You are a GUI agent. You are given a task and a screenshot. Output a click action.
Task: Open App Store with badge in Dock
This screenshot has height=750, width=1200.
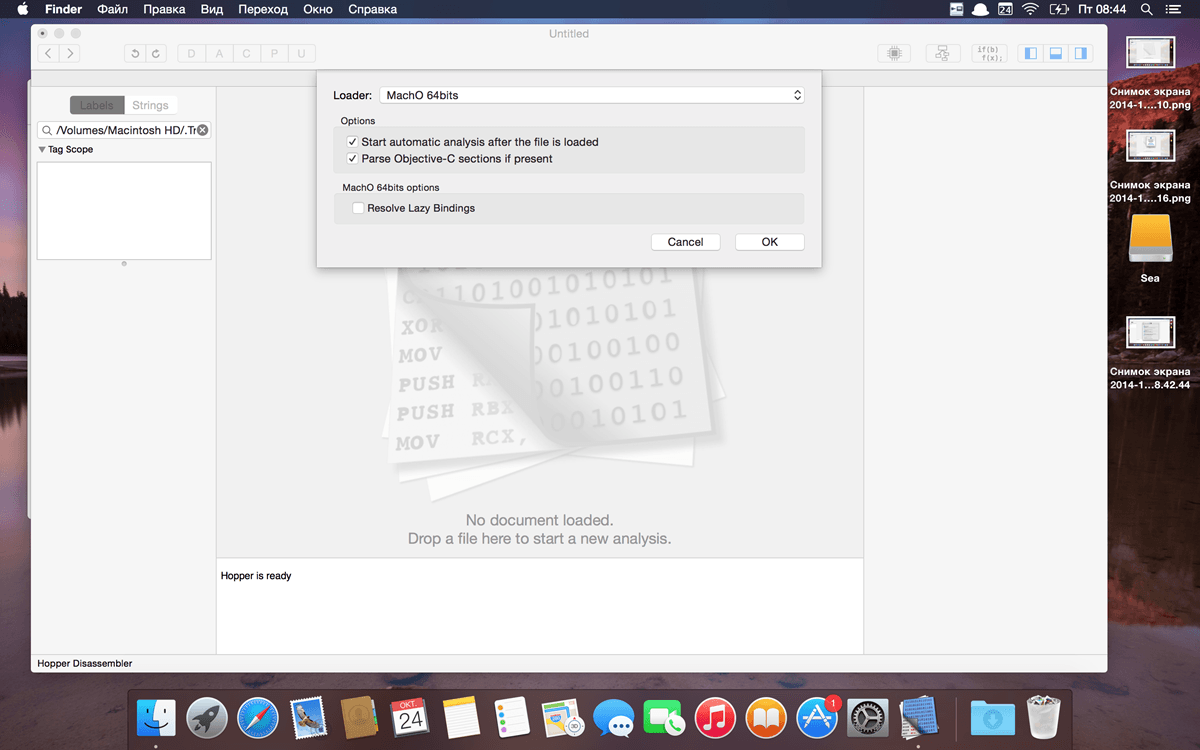coord(818,718)
